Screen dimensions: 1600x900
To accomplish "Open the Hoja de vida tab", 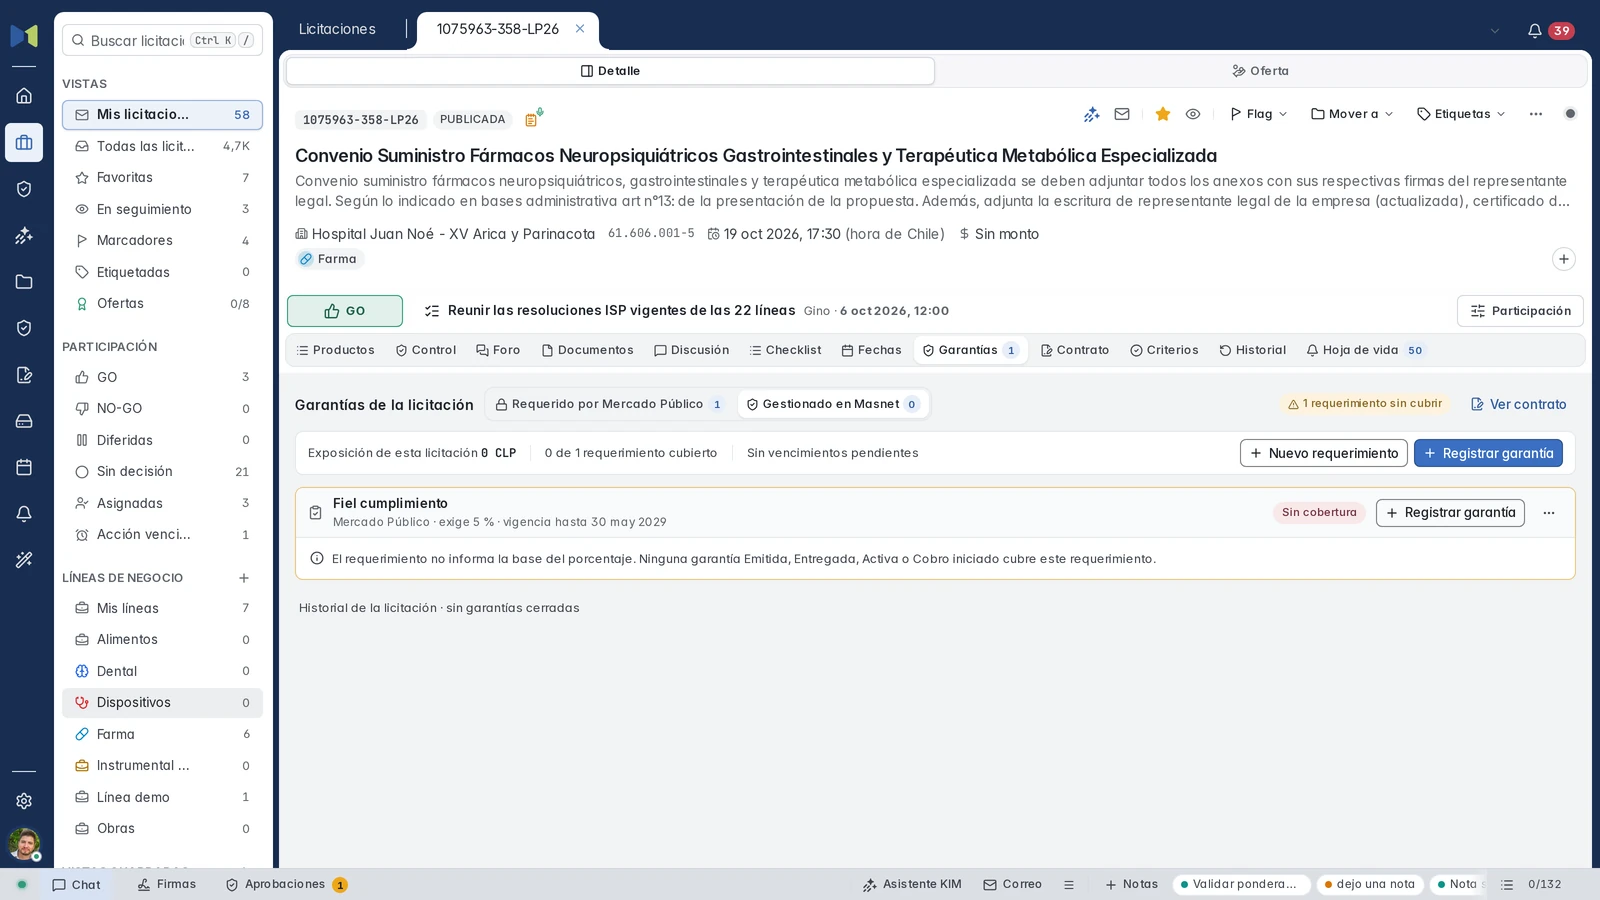I will 1364,350.
